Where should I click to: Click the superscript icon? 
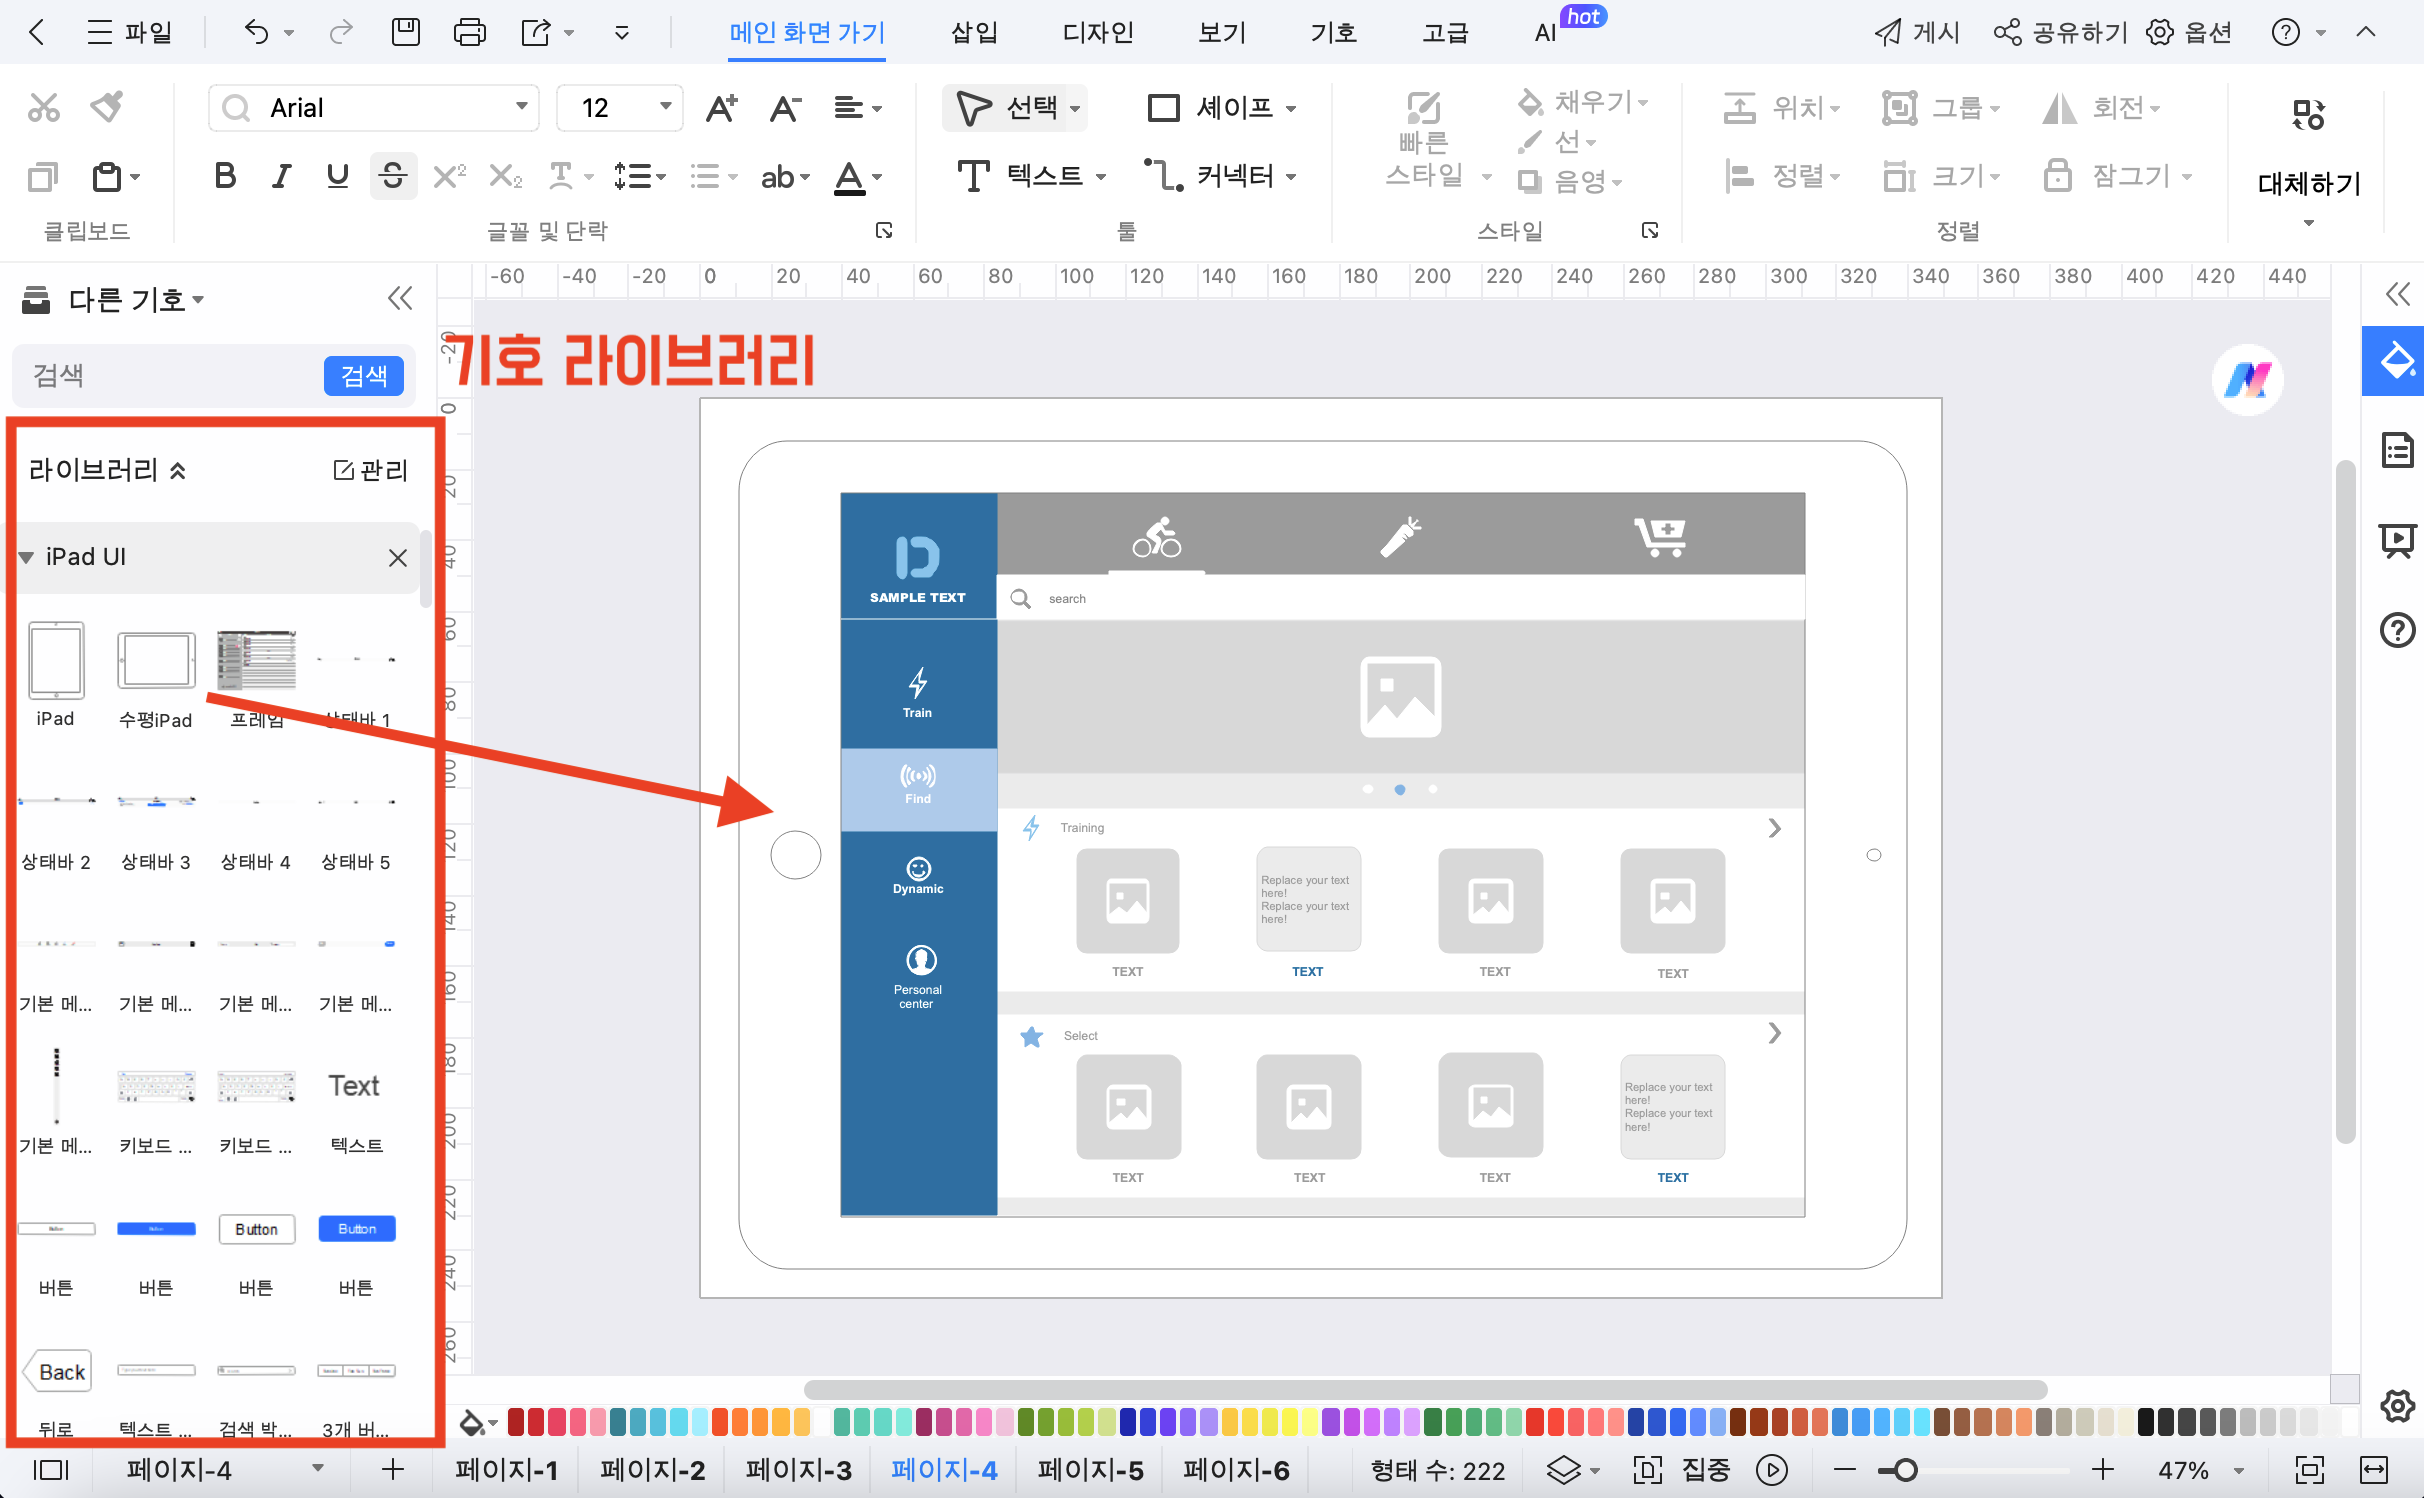click(x=449, y=177)
